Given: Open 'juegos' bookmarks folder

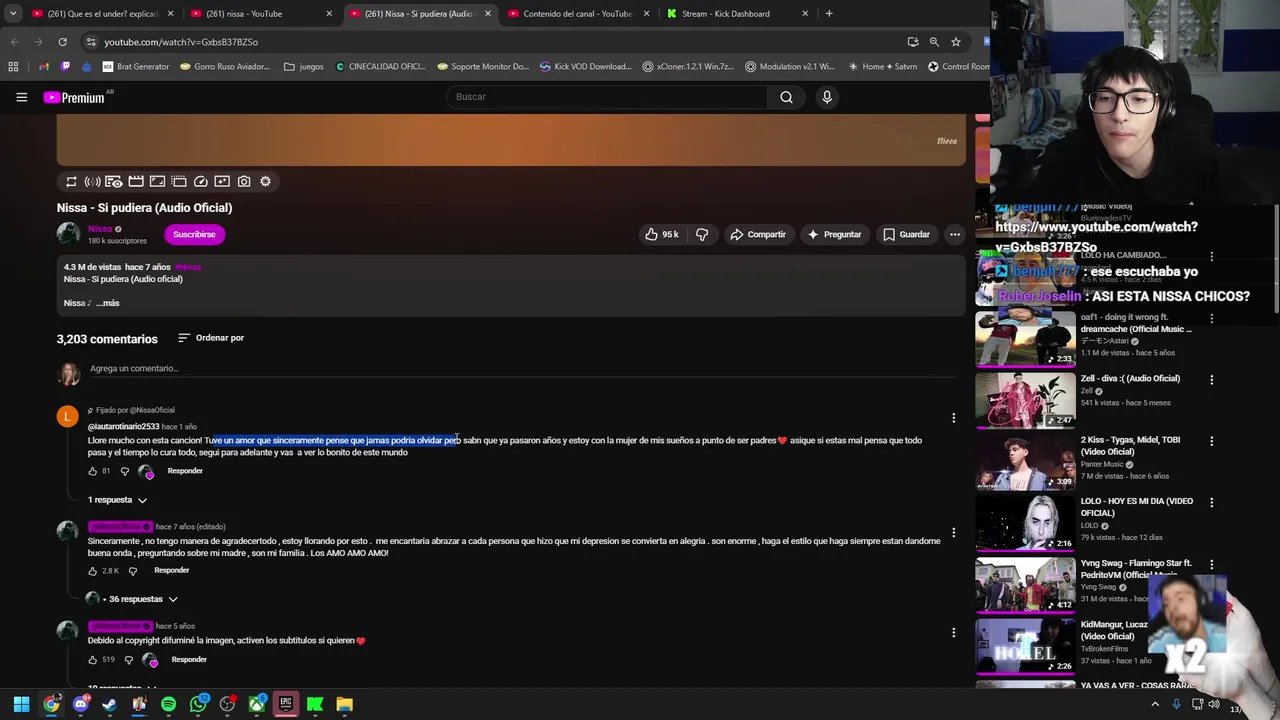Looking at the screenshot, I should point(304,67).
